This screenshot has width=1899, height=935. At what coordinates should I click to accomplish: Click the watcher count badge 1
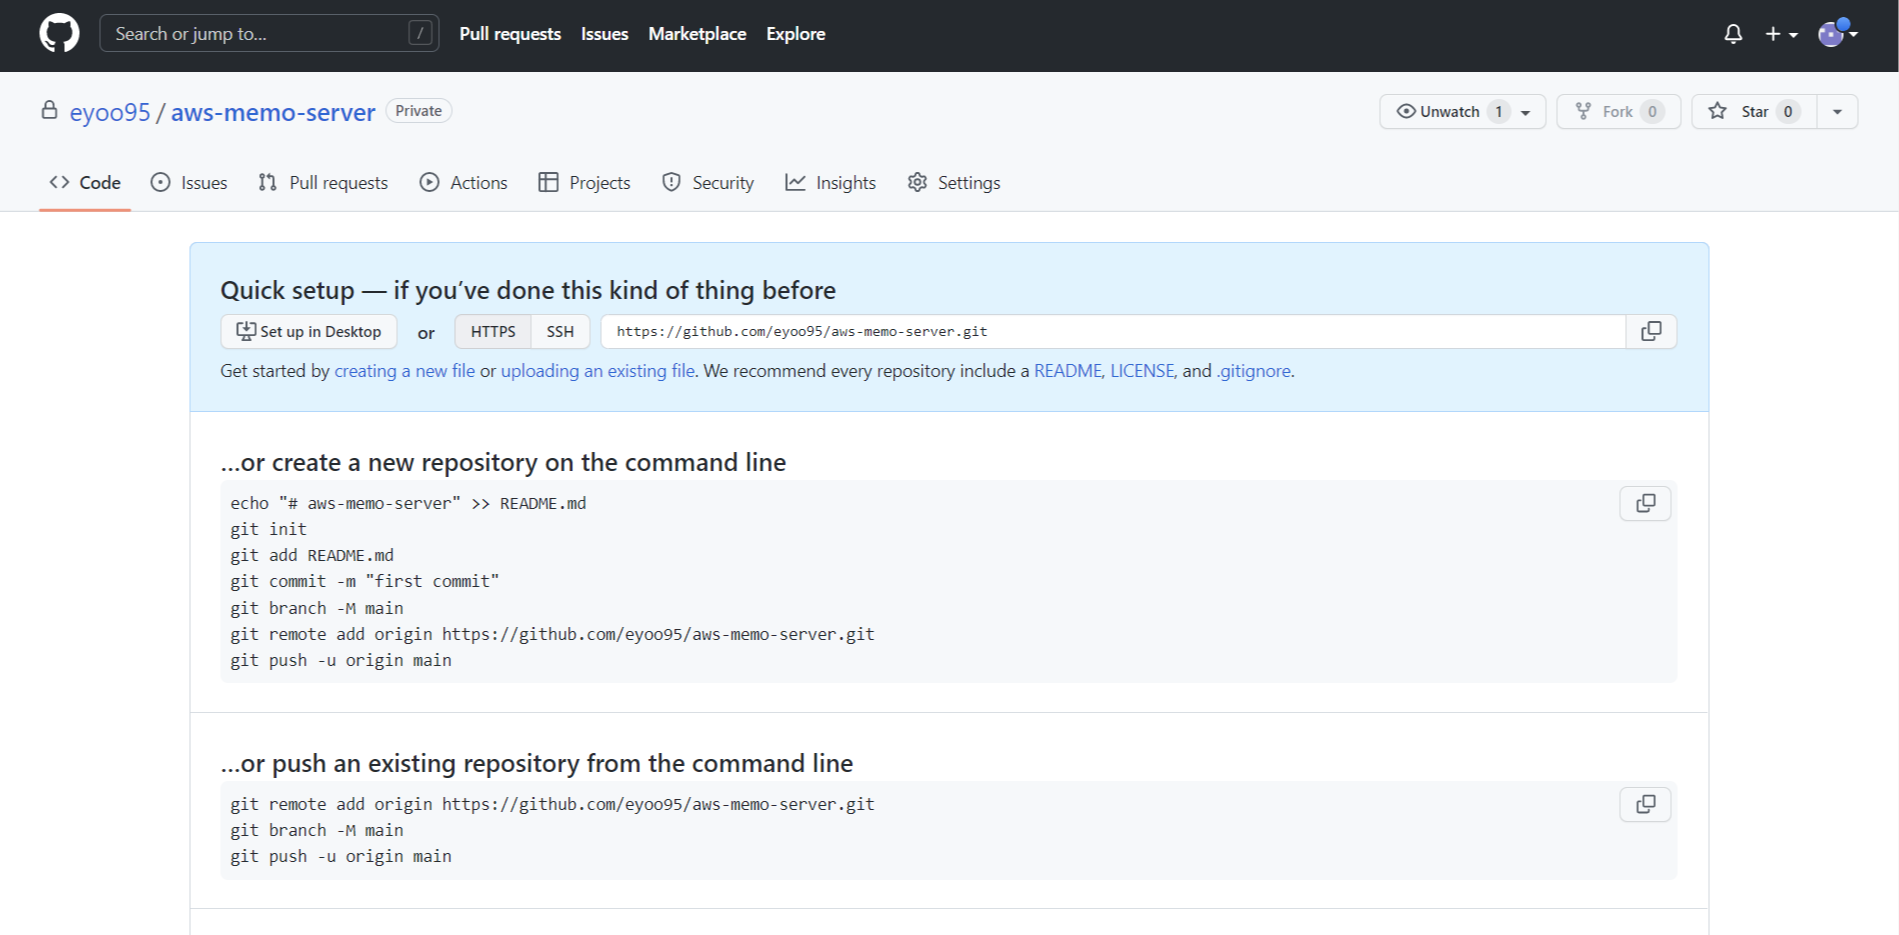tap(1498, 112)
